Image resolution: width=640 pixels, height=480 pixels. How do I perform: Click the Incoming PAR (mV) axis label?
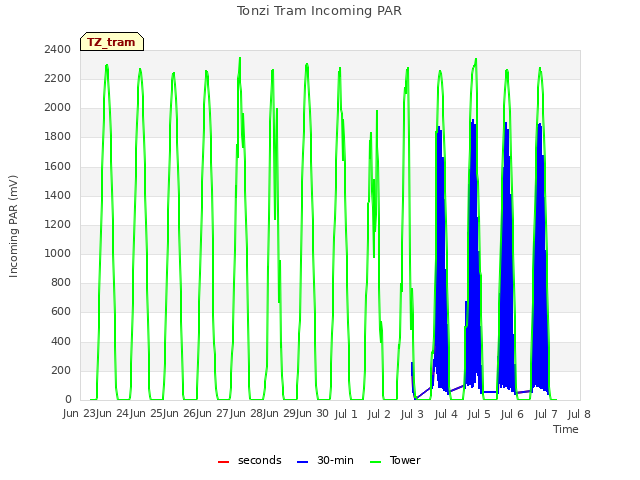tap(13, 227)
